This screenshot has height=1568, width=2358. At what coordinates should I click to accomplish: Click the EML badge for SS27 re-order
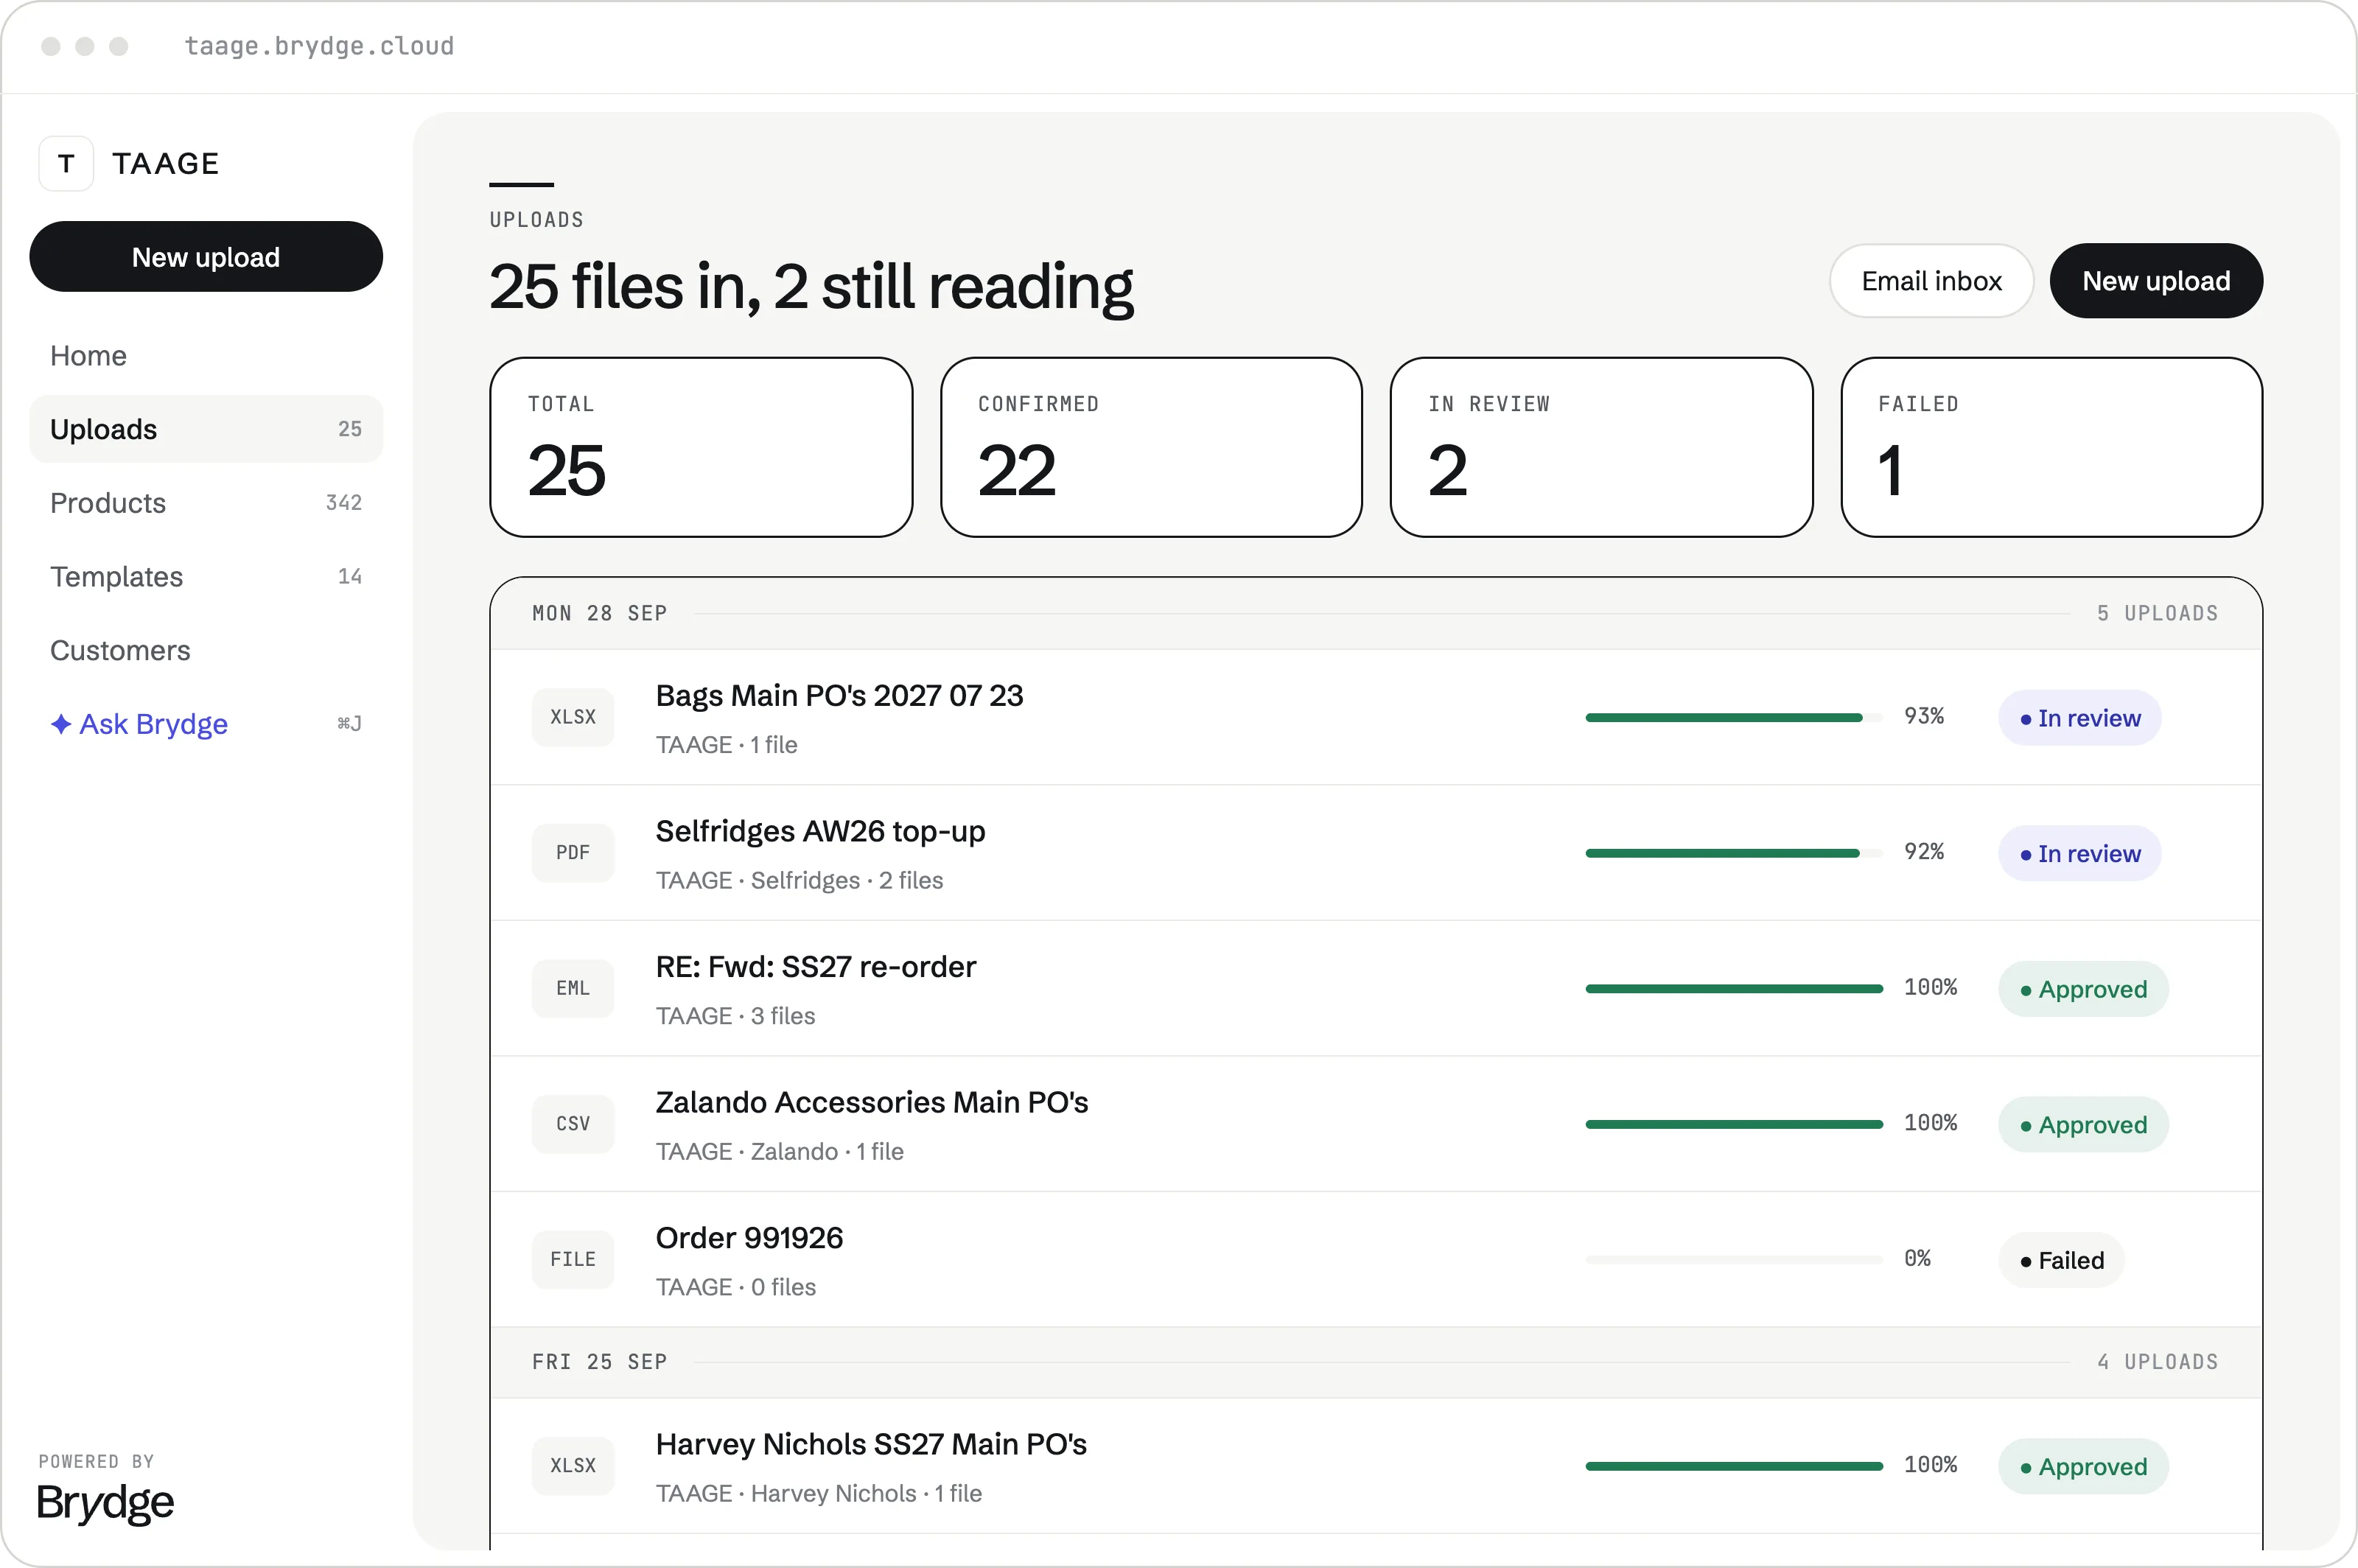click(573, 988)
